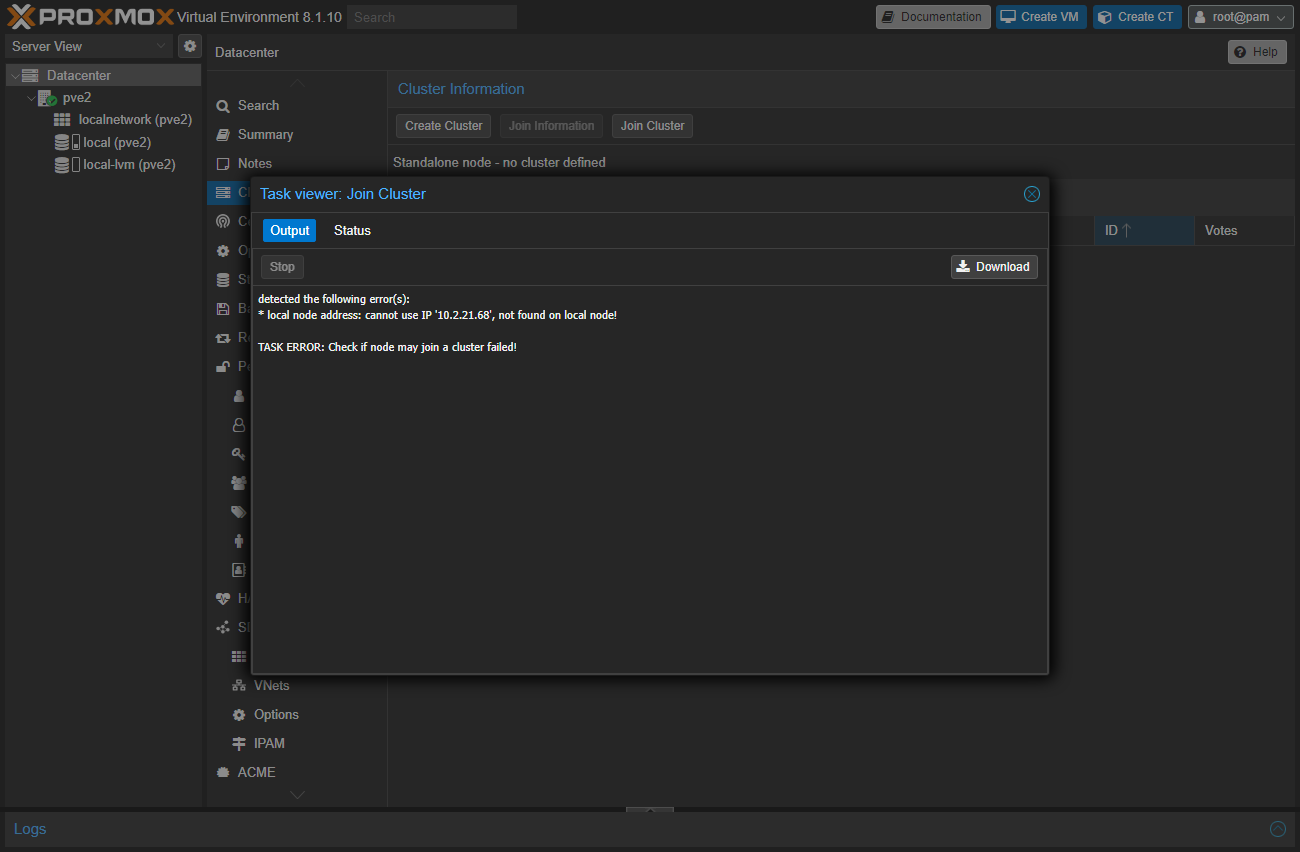Collapse the pve2 node arrow
The image size is (1300, 852).
[31, 98]
